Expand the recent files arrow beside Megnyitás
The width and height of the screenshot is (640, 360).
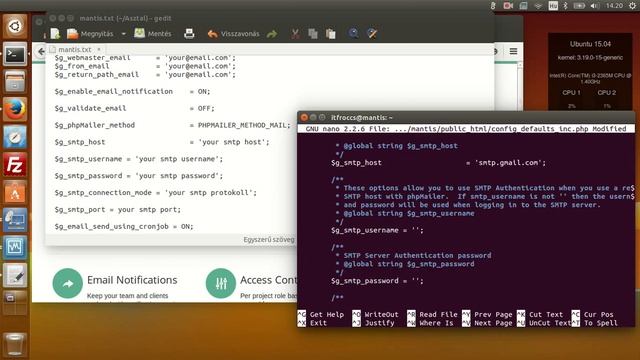pyautogui.click(x=124, y=34)
